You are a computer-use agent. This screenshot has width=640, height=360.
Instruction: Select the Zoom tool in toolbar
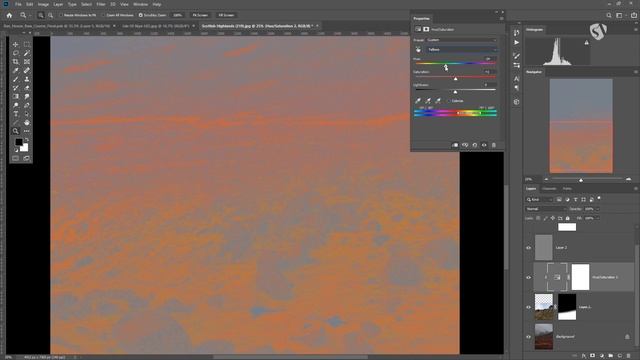[x=16, y=131]
